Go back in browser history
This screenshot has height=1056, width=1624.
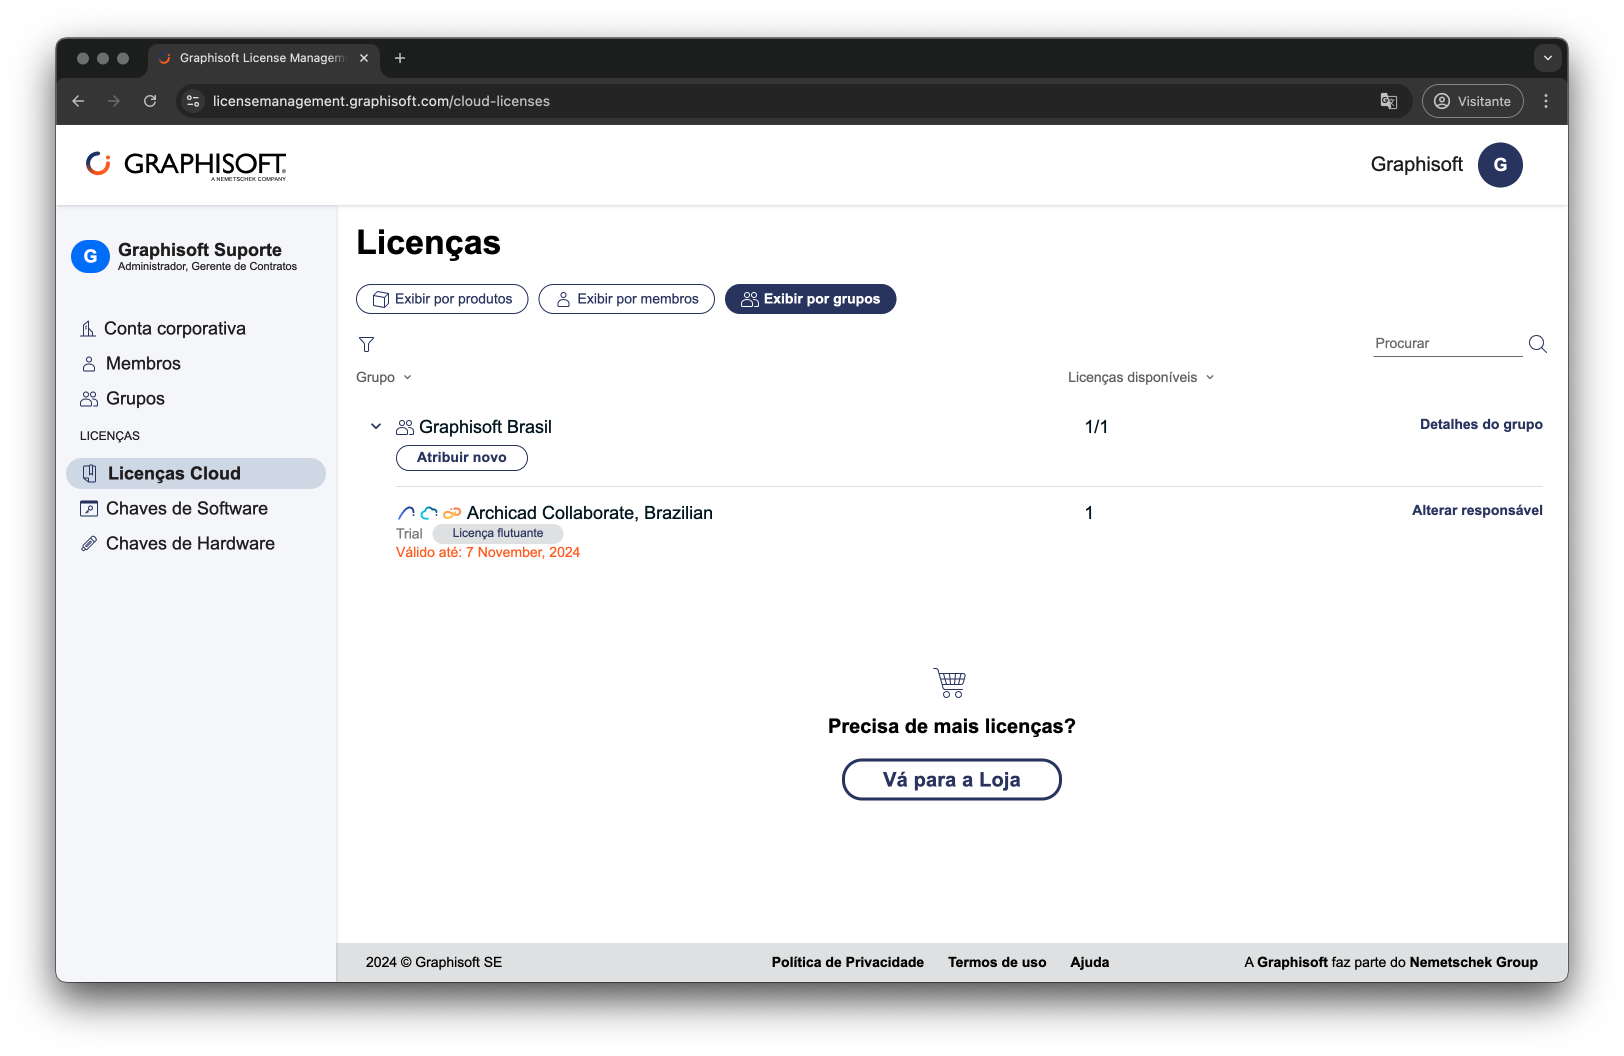click(x=78, y=101)
